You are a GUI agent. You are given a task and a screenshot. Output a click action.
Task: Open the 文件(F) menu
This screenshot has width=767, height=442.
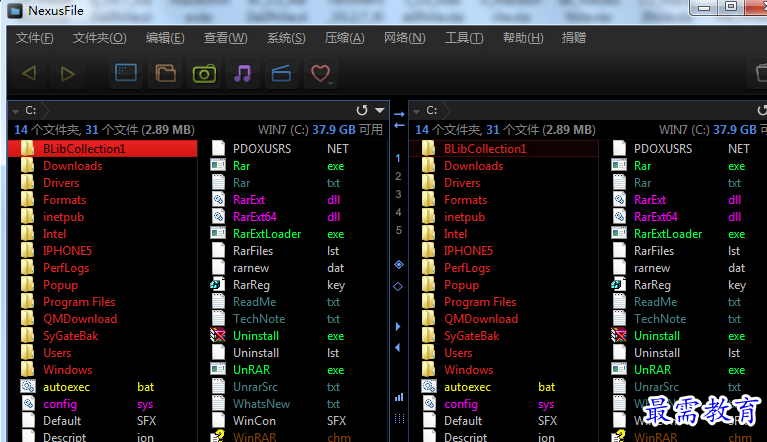pos(35,38)
